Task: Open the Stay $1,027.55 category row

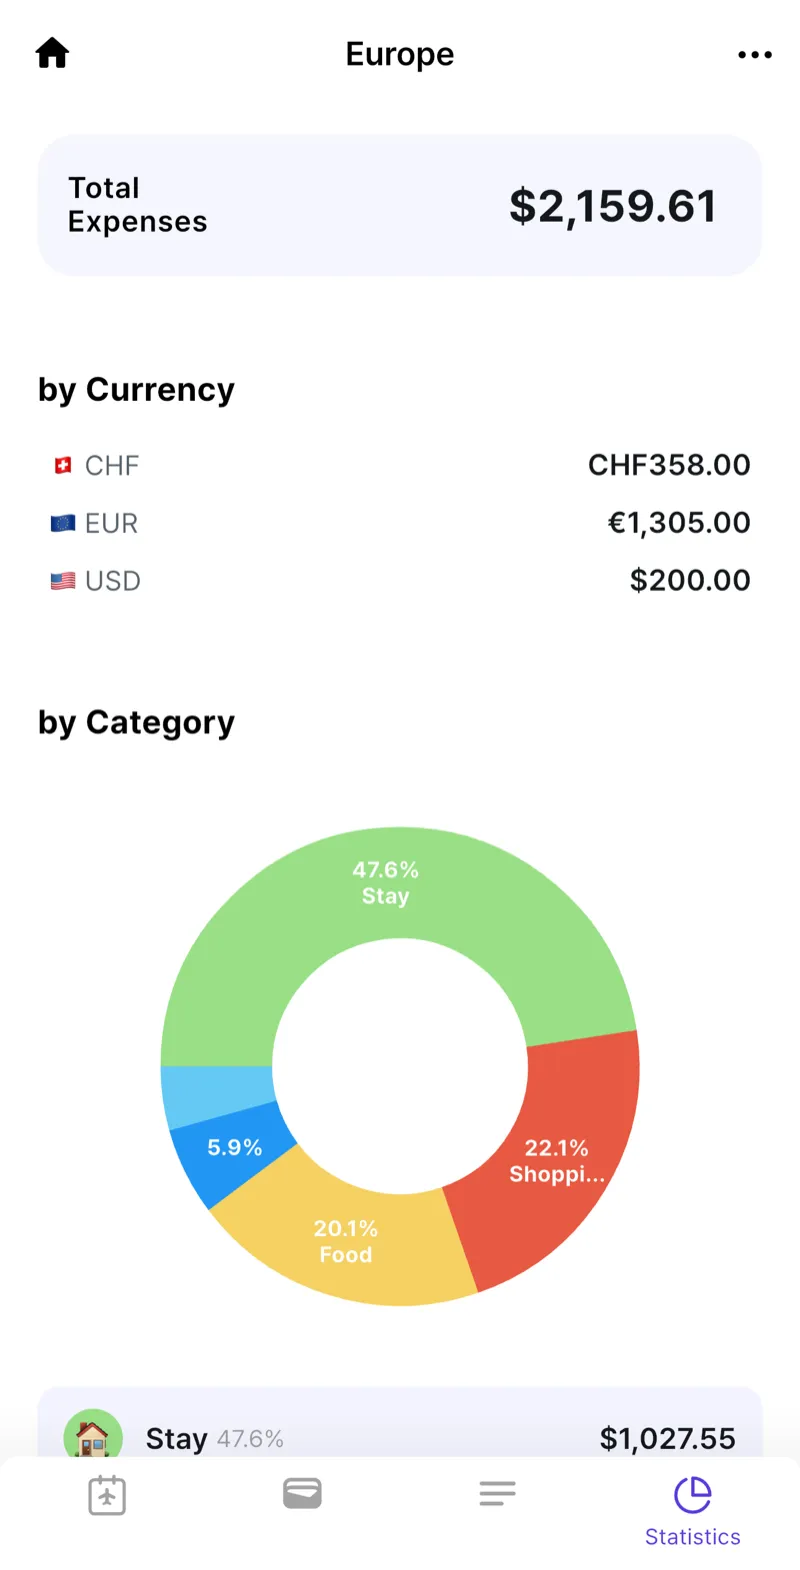Action: point(400,1430)
